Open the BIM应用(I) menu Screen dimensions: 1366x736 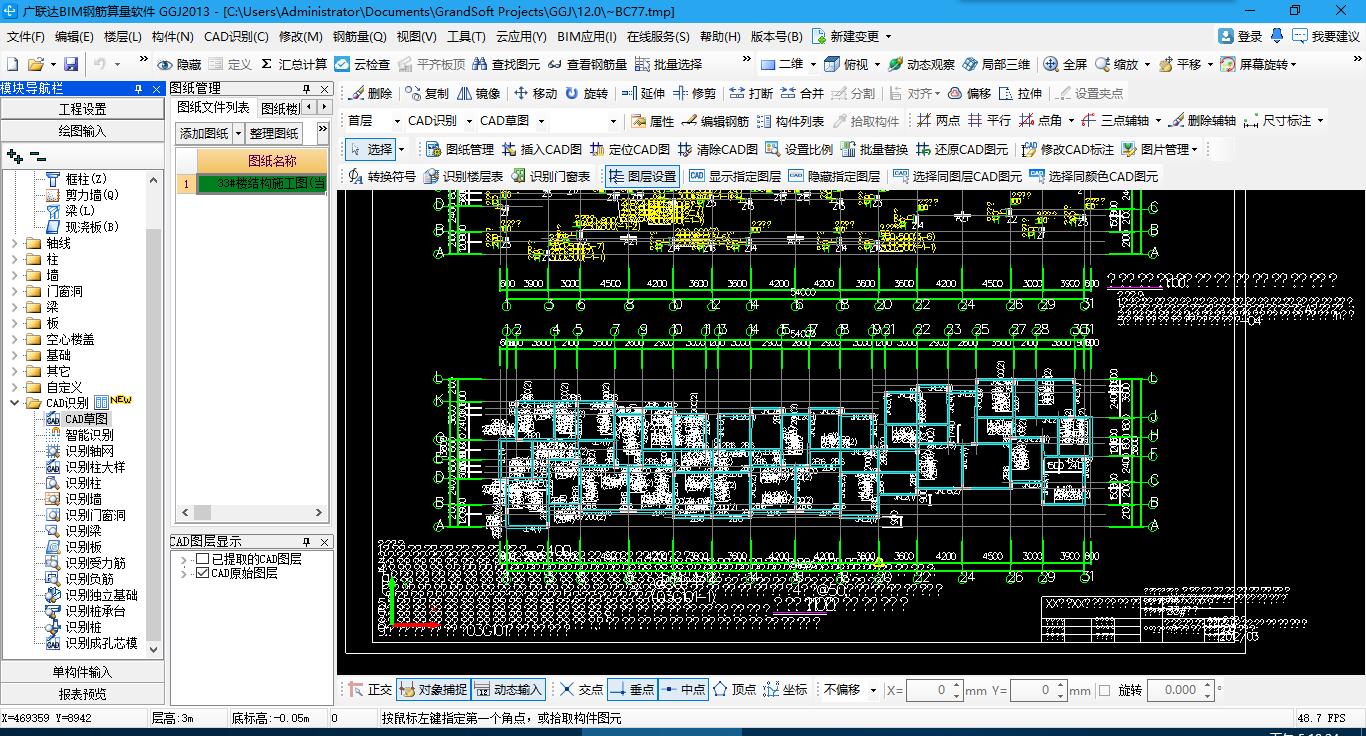(x=587, y=36)
